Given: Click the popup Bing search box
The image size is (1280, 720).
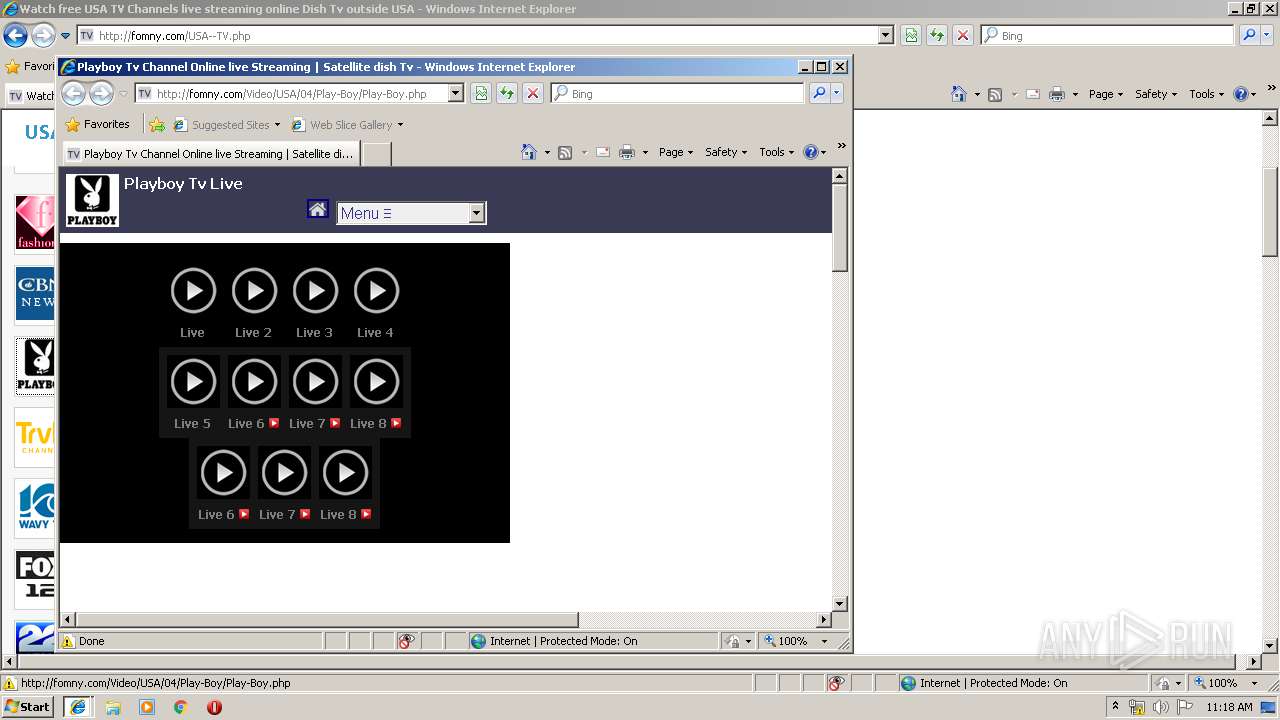Looking at the screenshot, I should coord(677,94).
